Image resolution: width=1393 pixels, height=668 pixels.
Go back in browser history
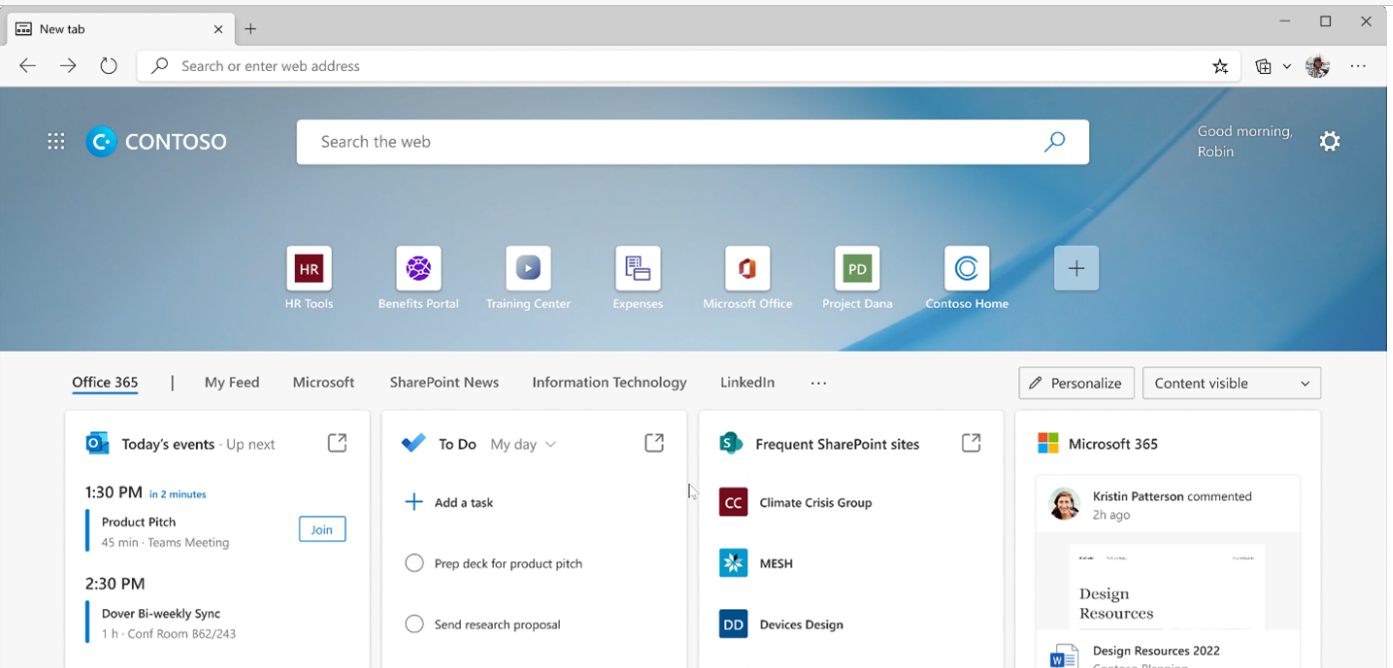pos(27,66)
